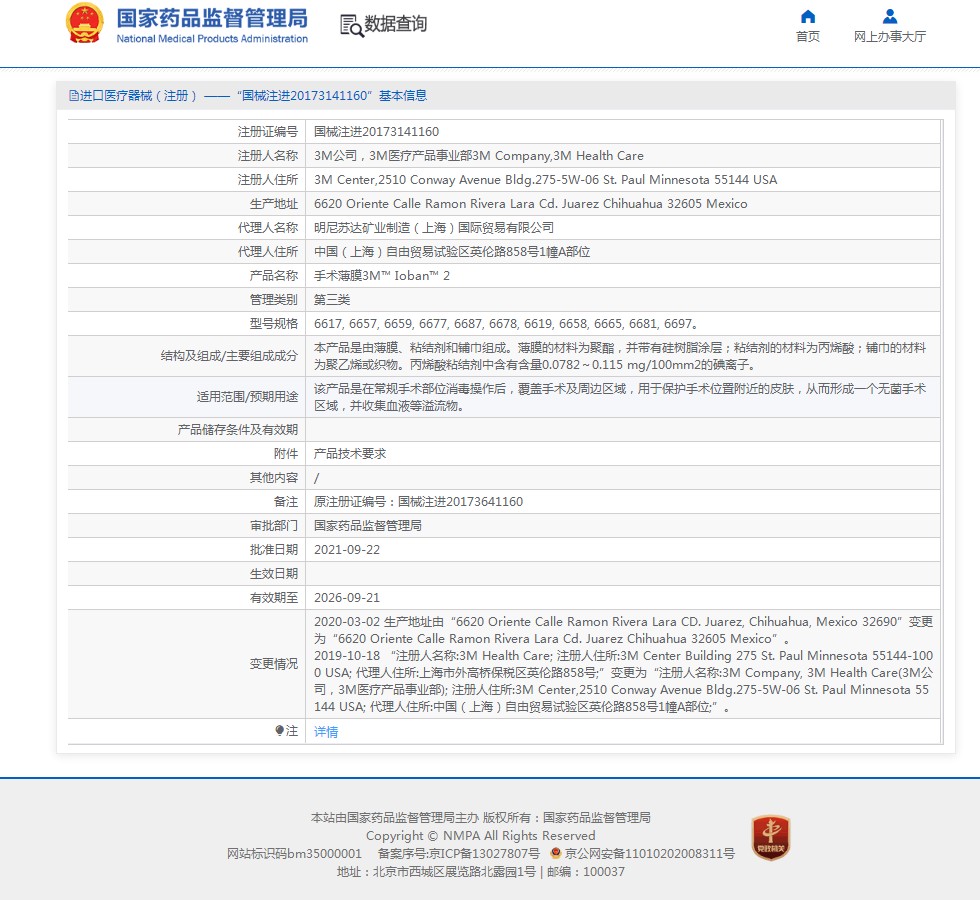The image size is (980, 900).
Task: Select product name 手术薄膜3M Ioban 2
Action: click(382, 276)
